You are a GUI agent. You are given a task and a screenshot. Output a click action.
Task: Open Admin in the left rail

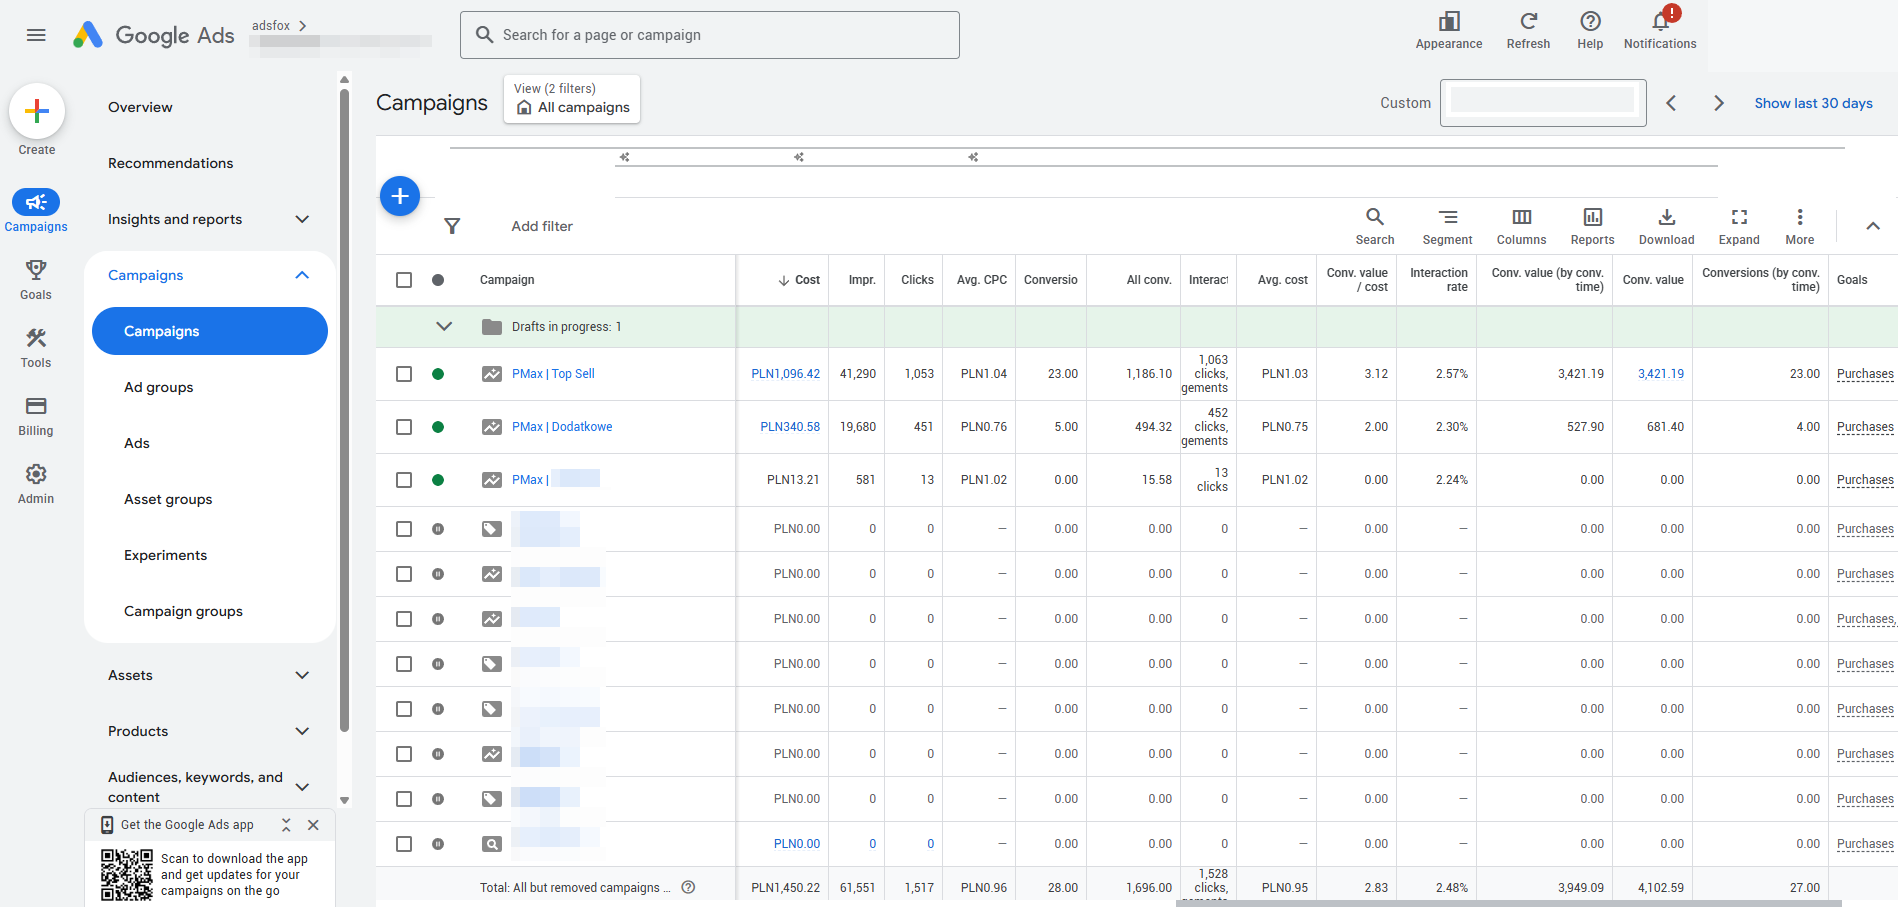(36, 483)
